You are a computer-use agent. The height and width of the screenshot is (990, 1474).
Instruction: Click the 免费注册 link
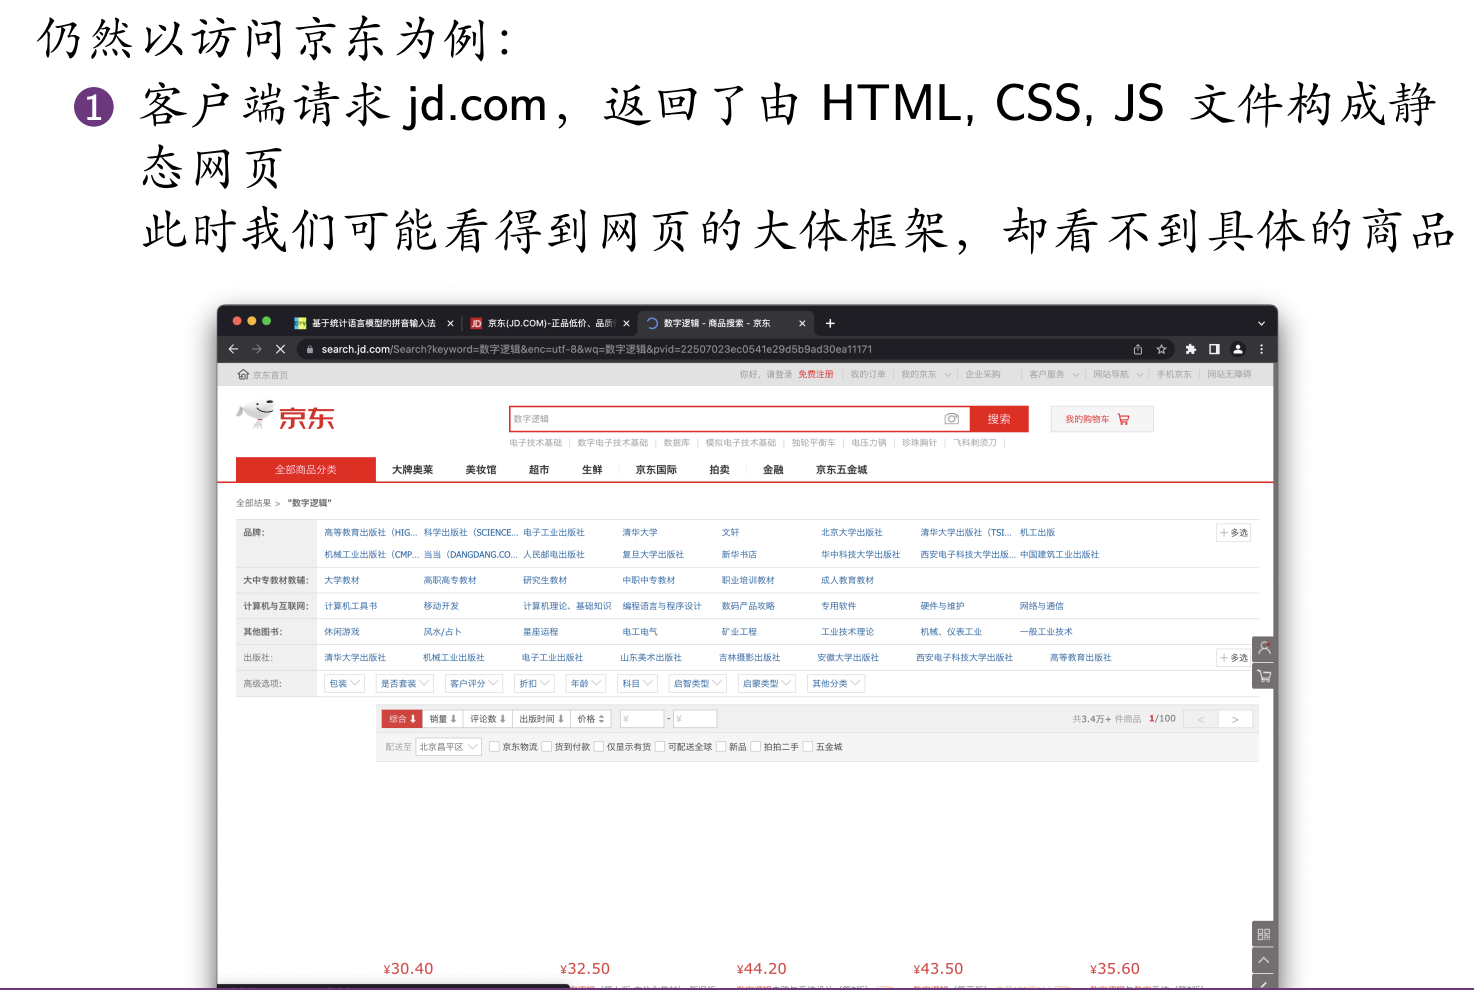click(x=816, y=373)
